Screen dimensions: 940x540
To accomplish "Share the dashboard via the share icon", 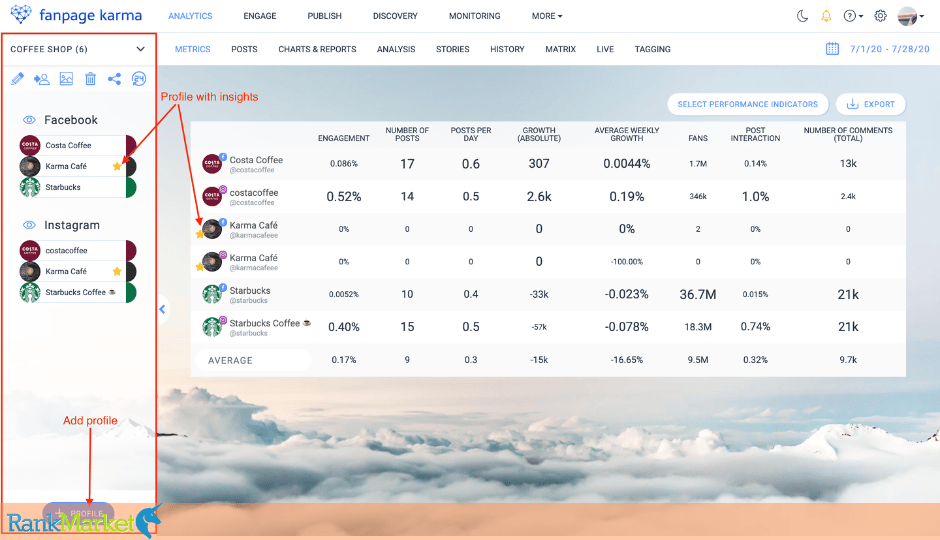I will click(114, 79).
